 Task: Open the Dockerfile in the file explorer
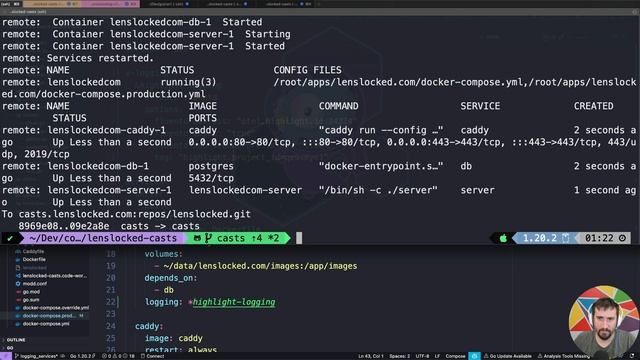[x=33, y=259]
